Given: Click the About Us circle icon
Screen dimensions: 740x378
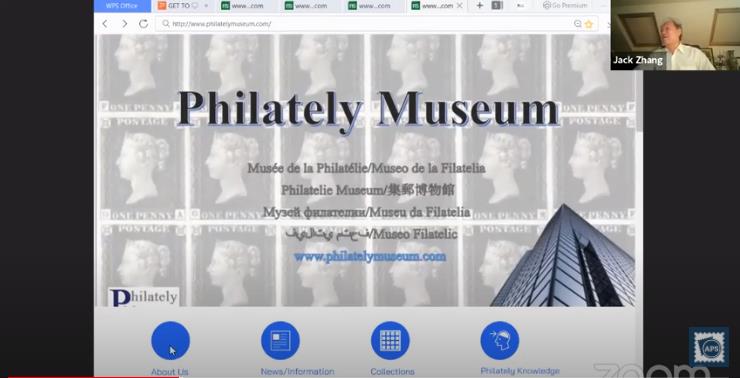Looking at the screenshot, I should [170, 340].
